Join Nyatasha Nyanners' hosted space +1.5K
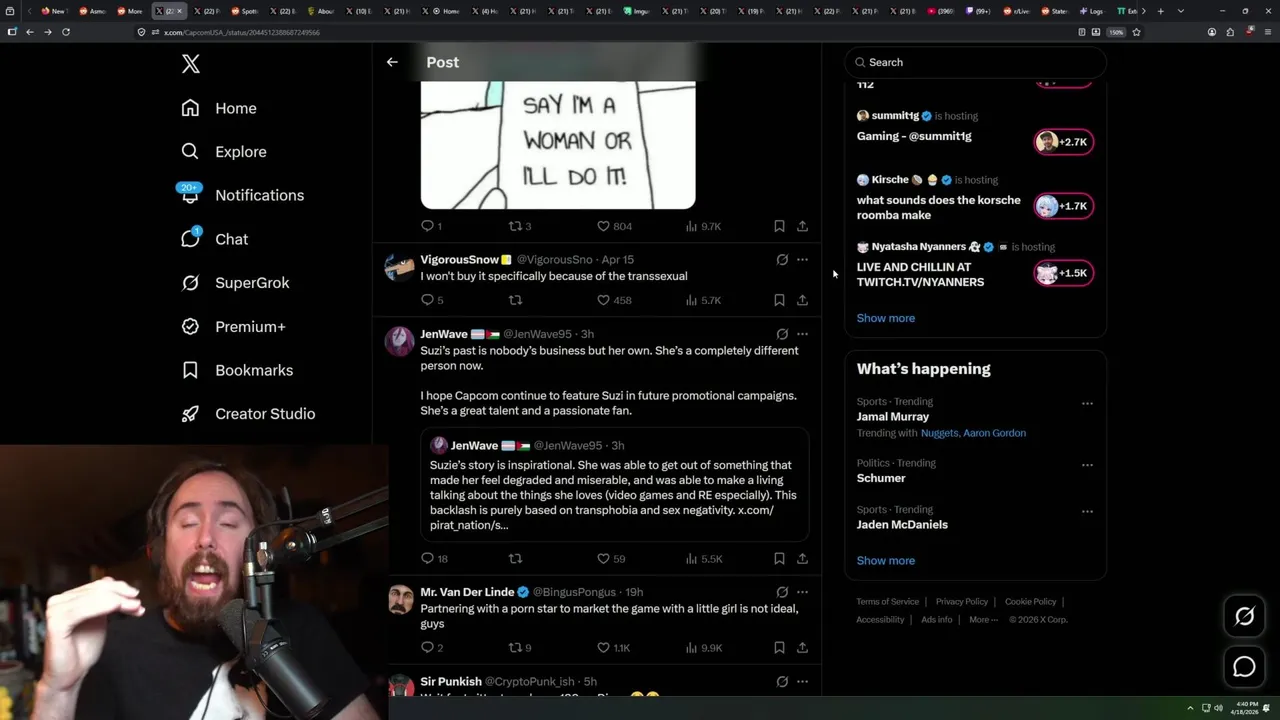1280x720 pixels. [1063, 273]
